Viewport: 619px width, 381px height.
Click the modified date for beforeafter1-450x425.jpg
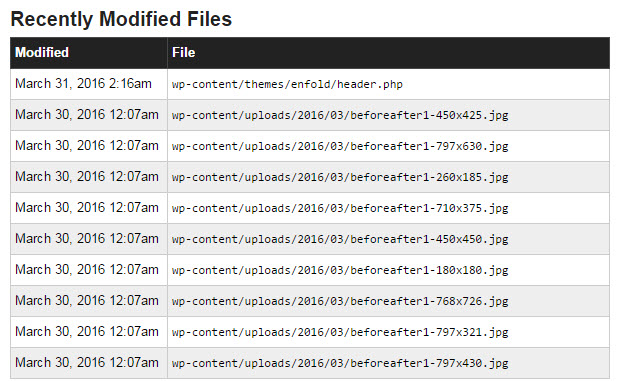pyautogui.click(x=87, y=114)
